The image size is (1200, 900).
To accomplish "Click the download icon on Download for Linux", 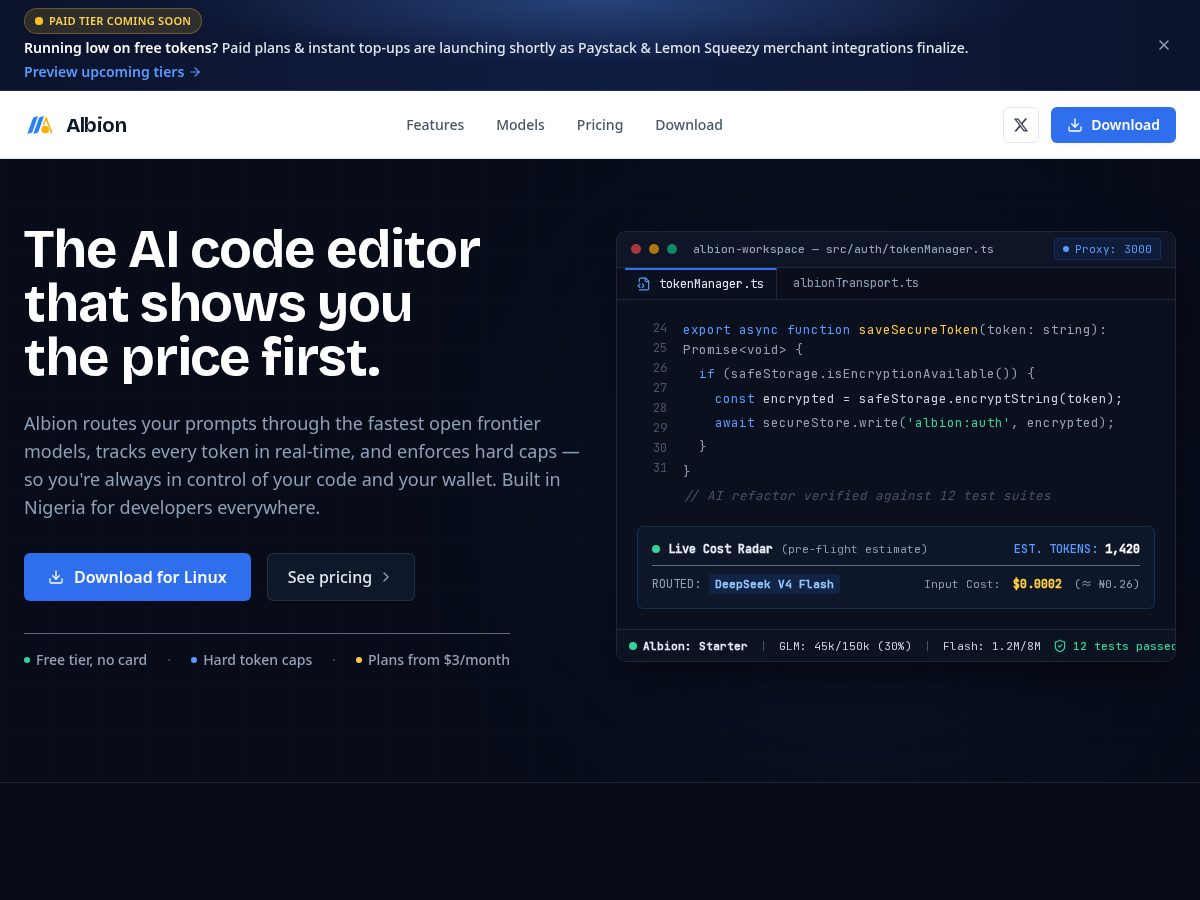I will pyautogui.click(x=56, y=577).
